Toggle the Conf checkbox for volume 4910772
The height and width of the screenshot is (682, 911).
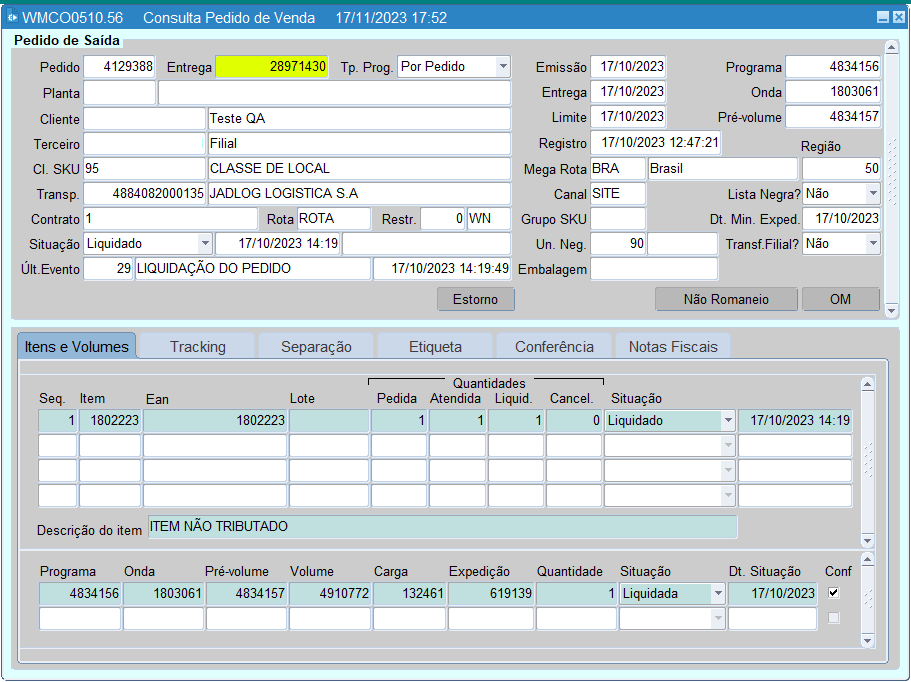pos(833,593)
